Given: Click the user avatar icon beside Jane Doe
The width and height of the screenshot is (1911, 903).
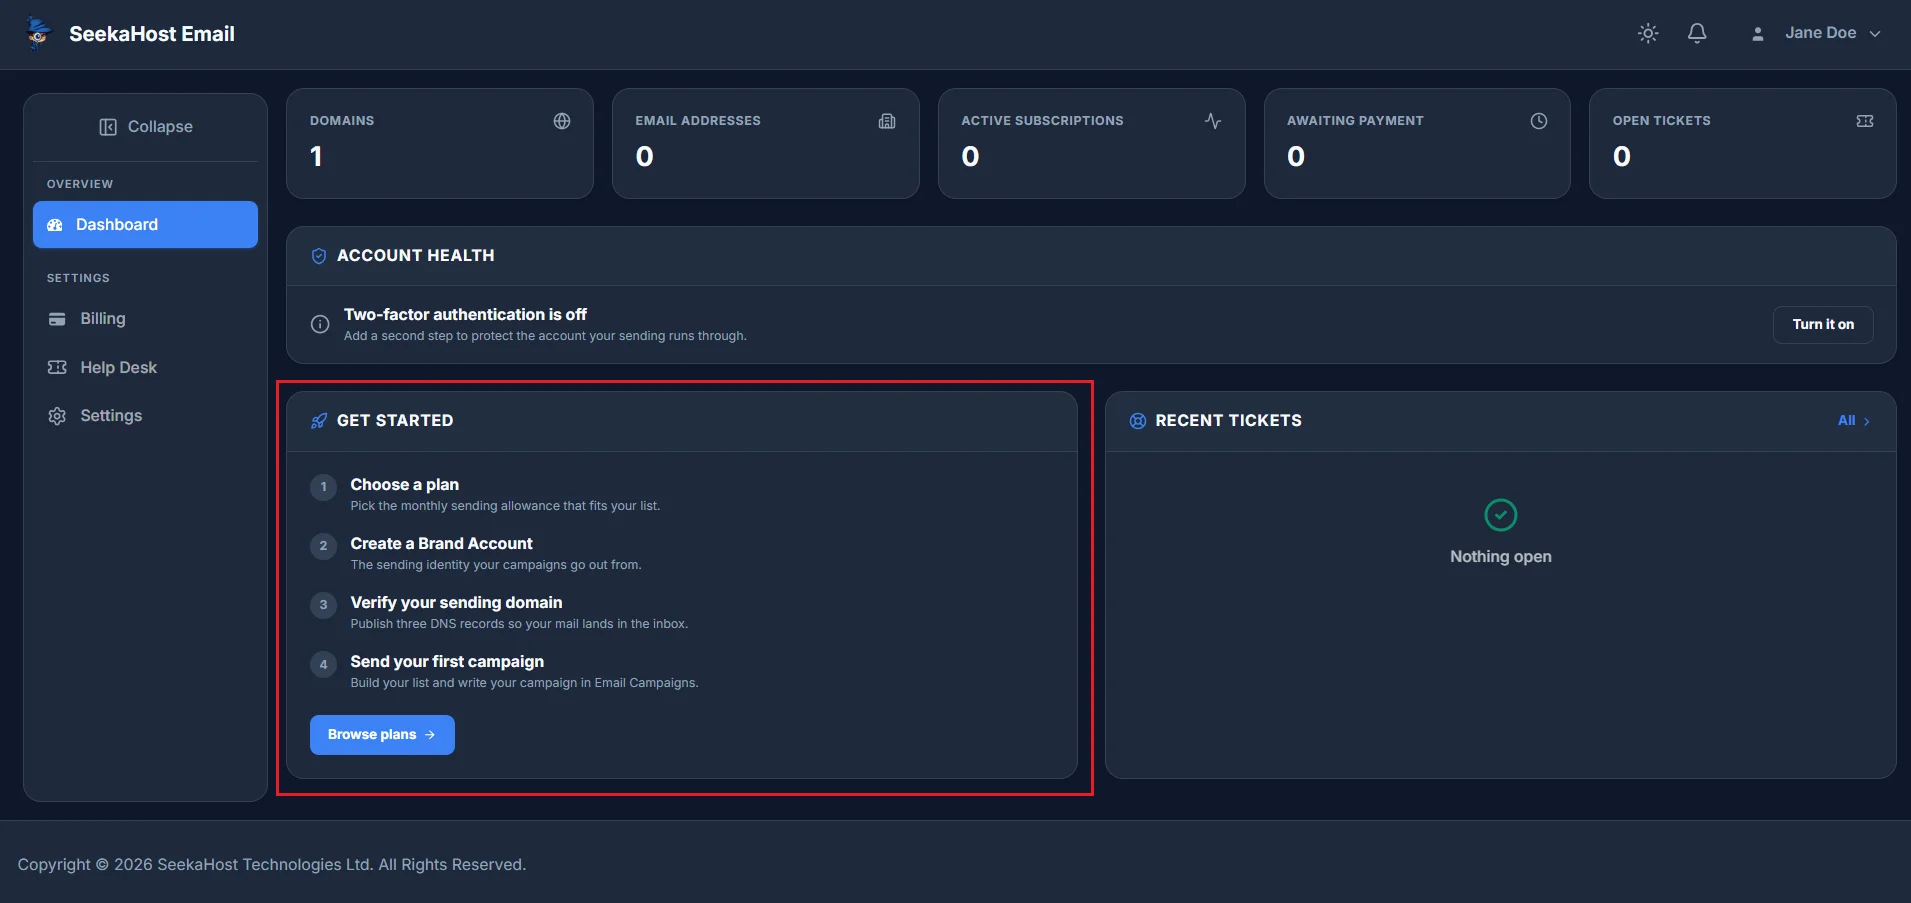Looking at the screenshot, I should tap(1757, 34).
